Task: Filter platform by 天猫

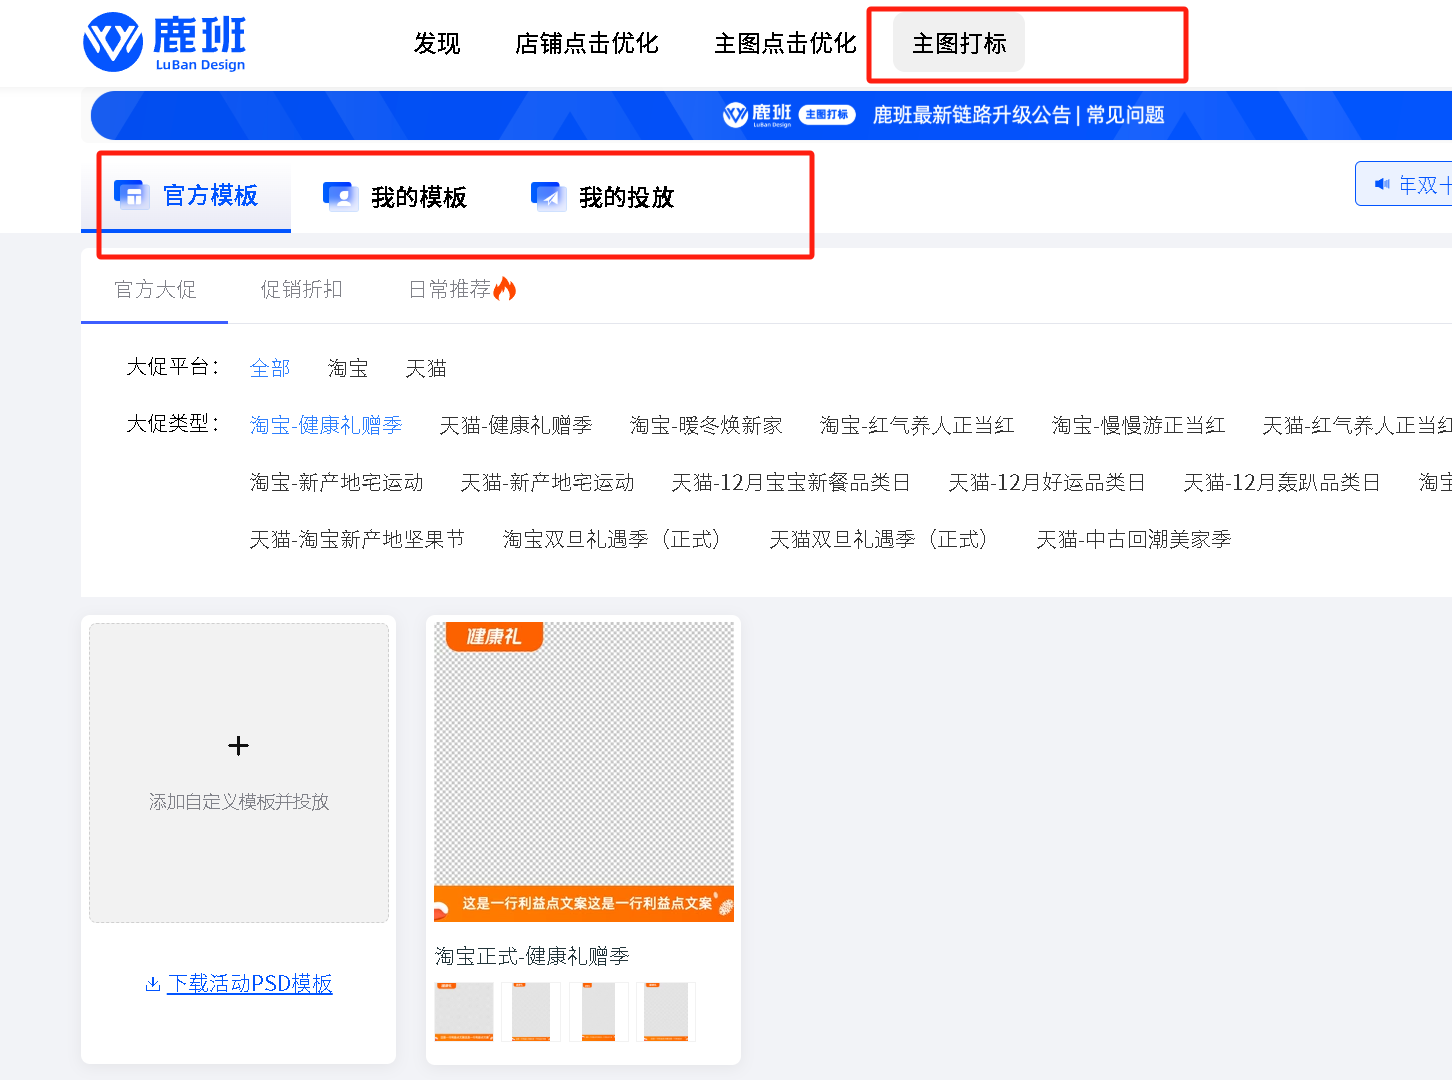Action: [x=426, y=368]
